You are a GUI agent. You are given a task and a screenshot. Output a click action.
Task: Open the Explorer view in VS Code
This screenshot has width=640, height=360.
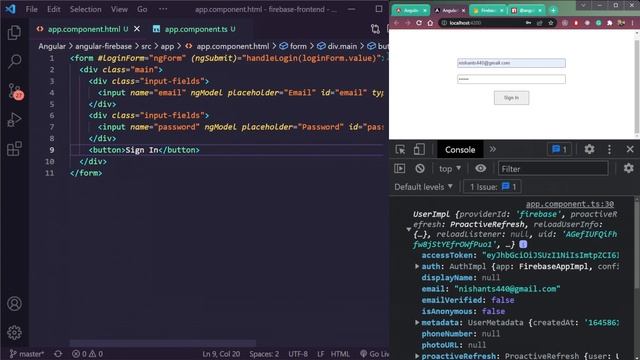pos(14,32)
